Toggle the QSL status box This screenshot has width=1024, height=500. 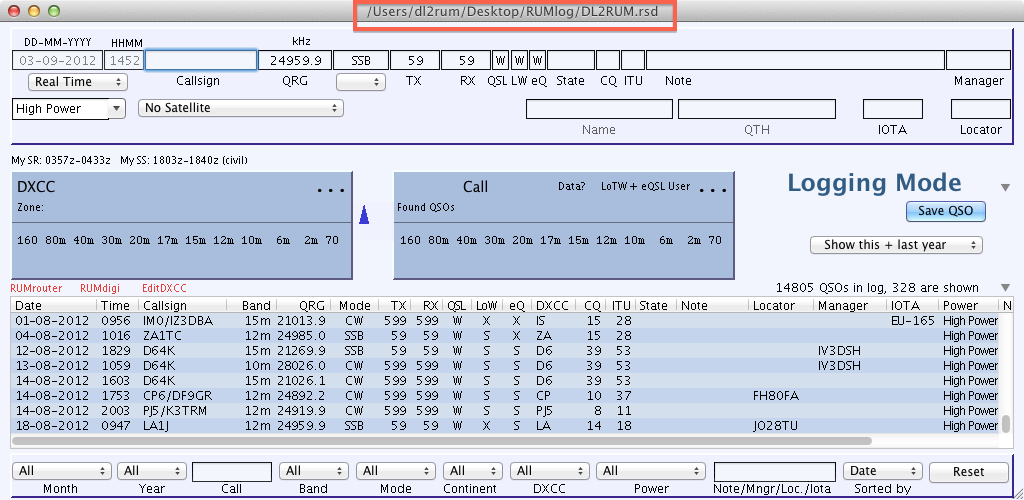point(500,60)
